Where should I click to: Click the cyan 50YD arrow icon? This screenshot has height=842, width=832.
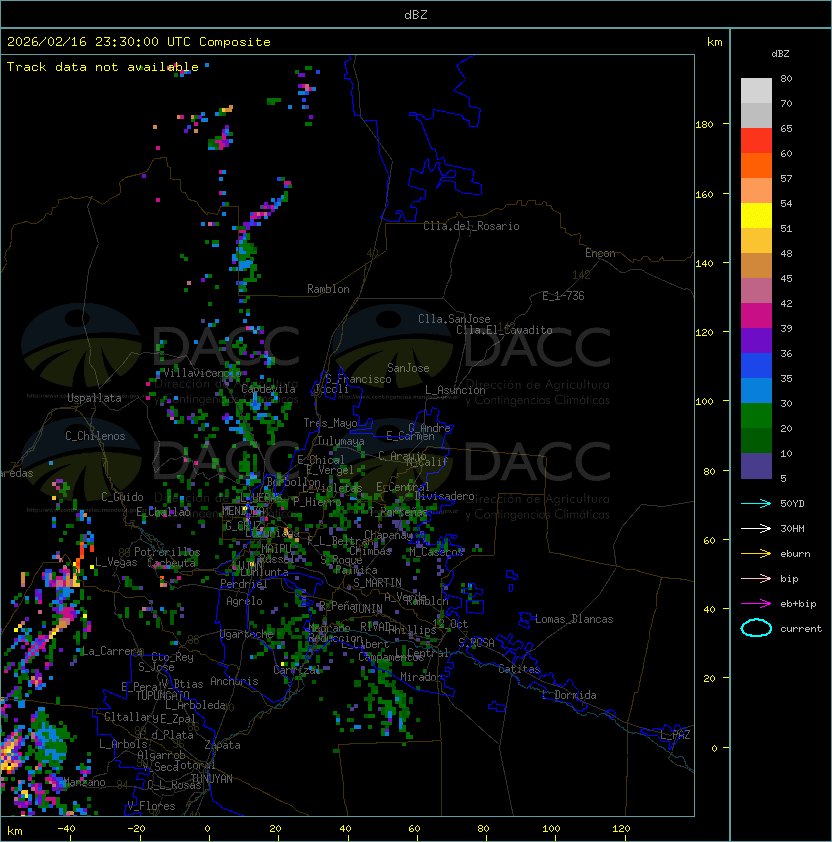(756, 503)
